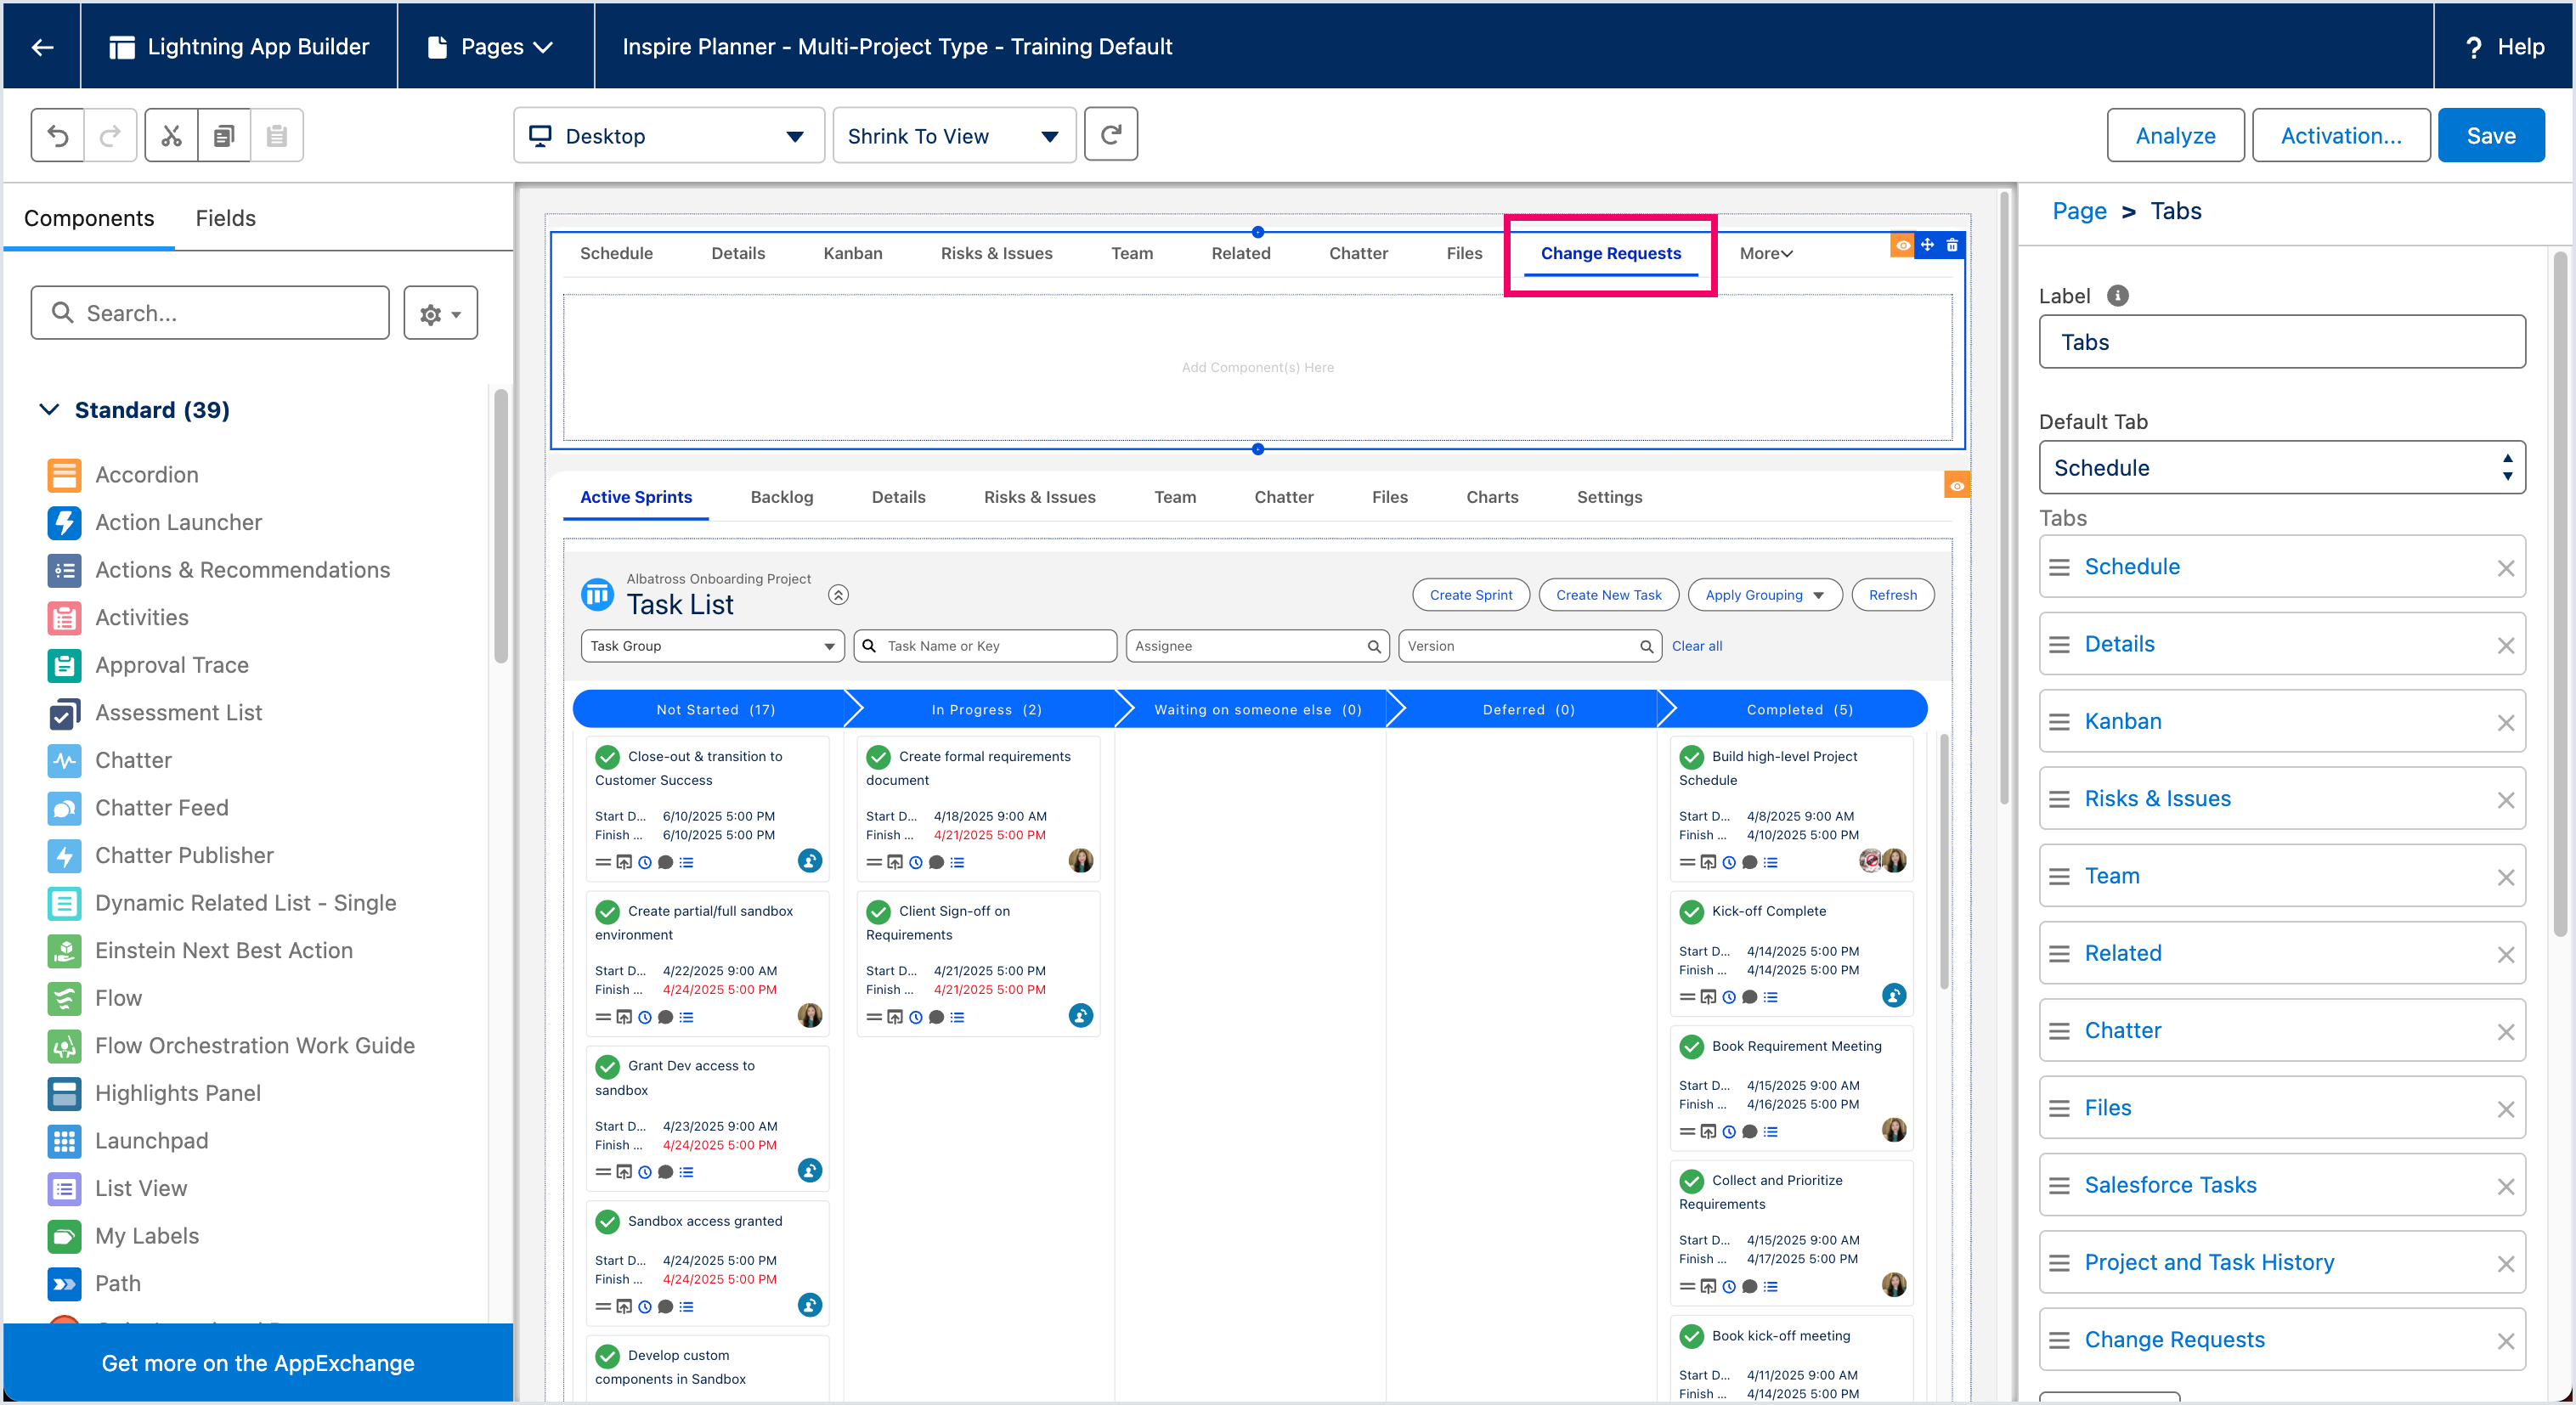The width and height of the screenshot is (2576, 1405).
Task: Click the components Search field
Action: click(x=210, y=313)
